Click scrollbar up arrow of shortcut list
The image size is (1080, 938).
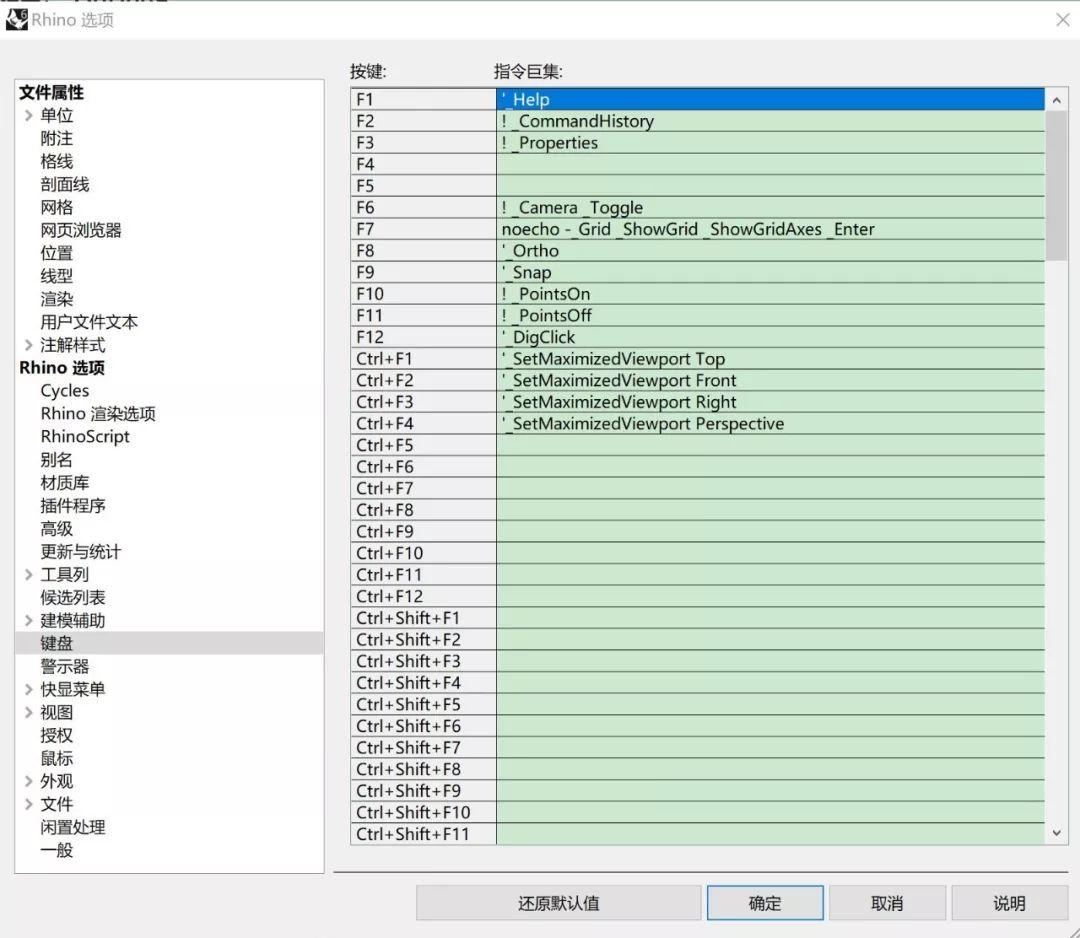click(x=1057, y=101)
